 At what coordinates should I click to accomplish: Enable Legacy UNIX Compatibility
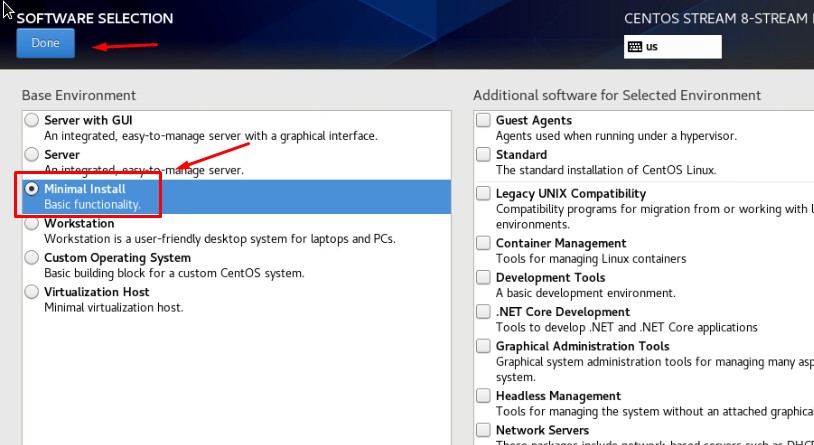pyautogui.click(x=484, y=194)
